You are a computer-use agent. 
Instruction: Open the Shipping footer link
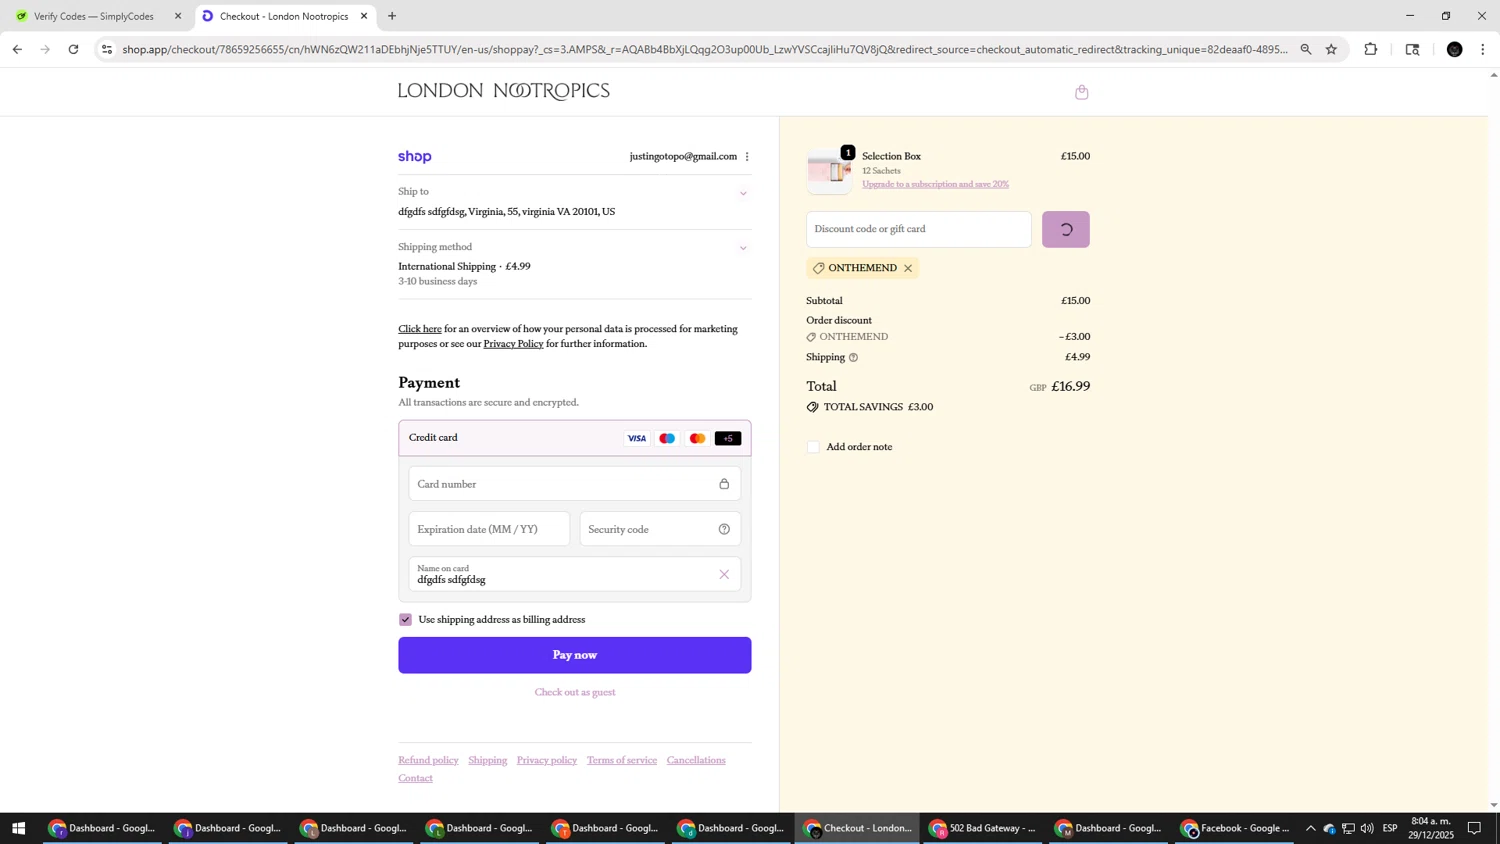488,760
